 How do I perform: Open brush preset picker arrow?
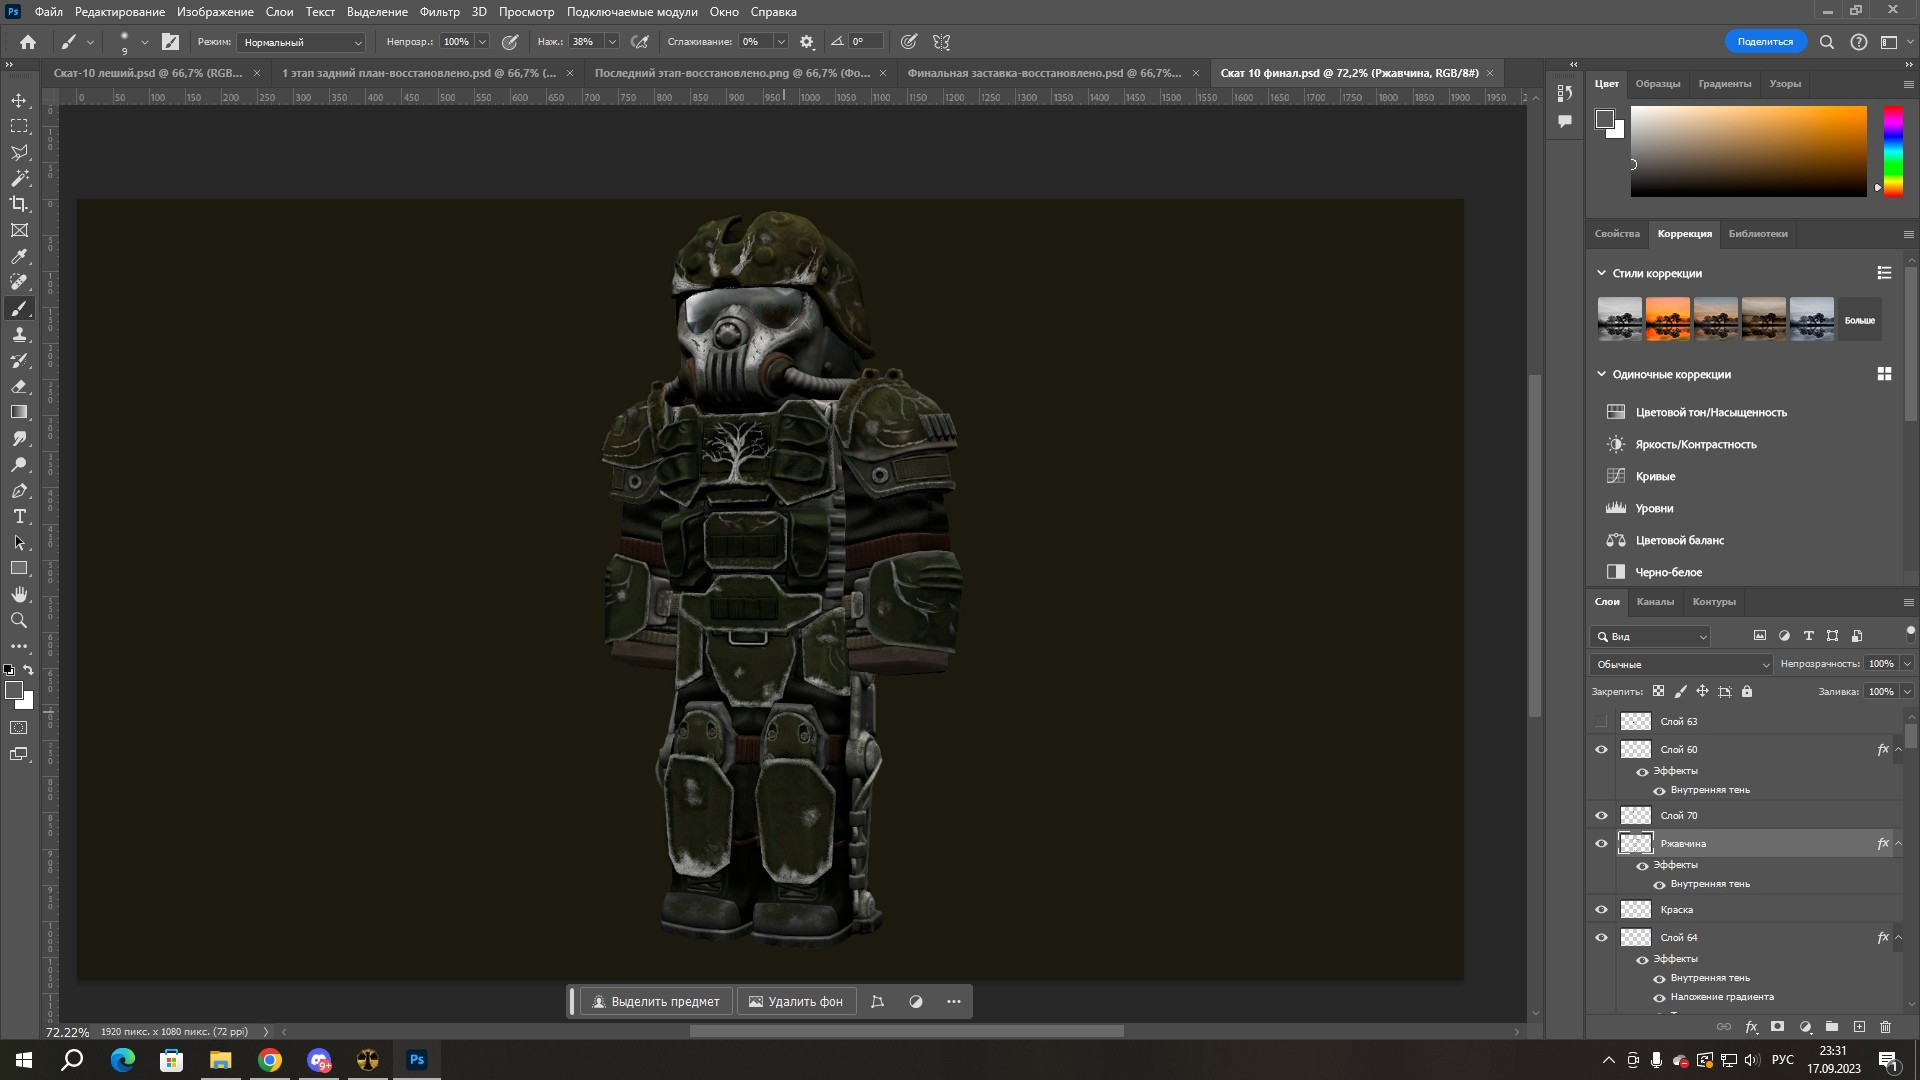click(144, 42)
